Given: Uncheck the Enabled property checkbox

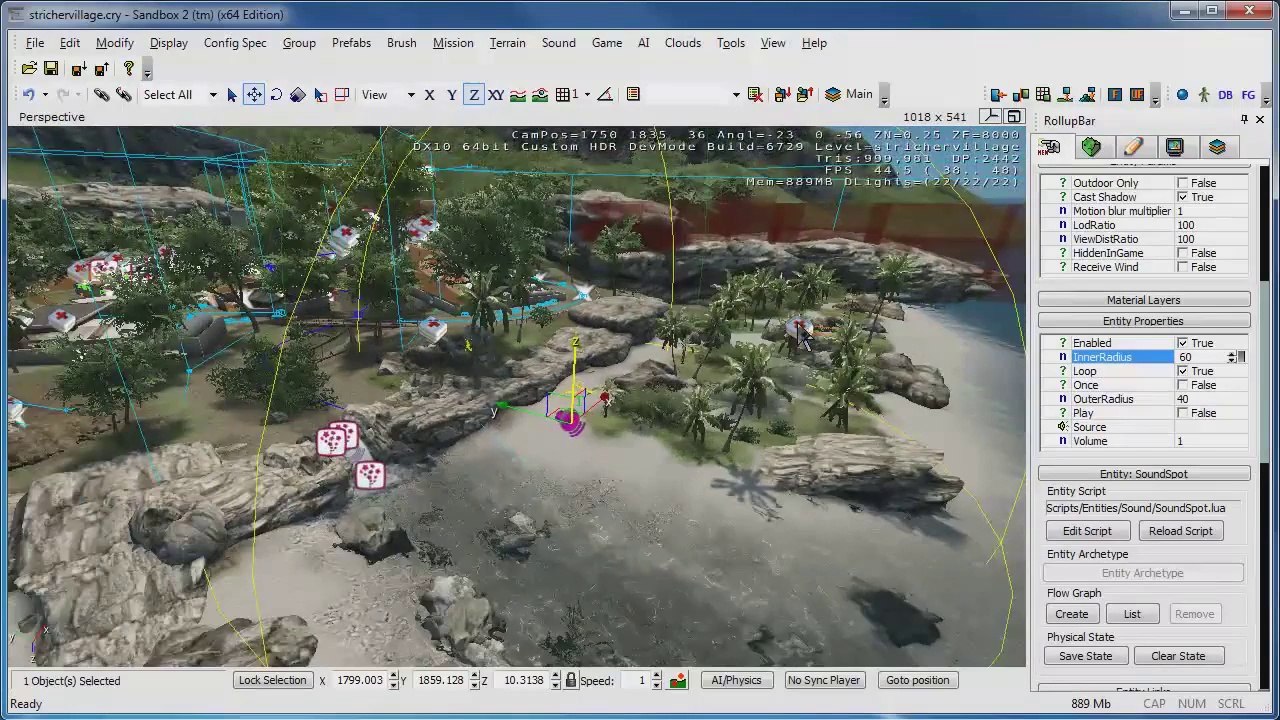Looking at the screenshot, I should [x=1183, y=343].
